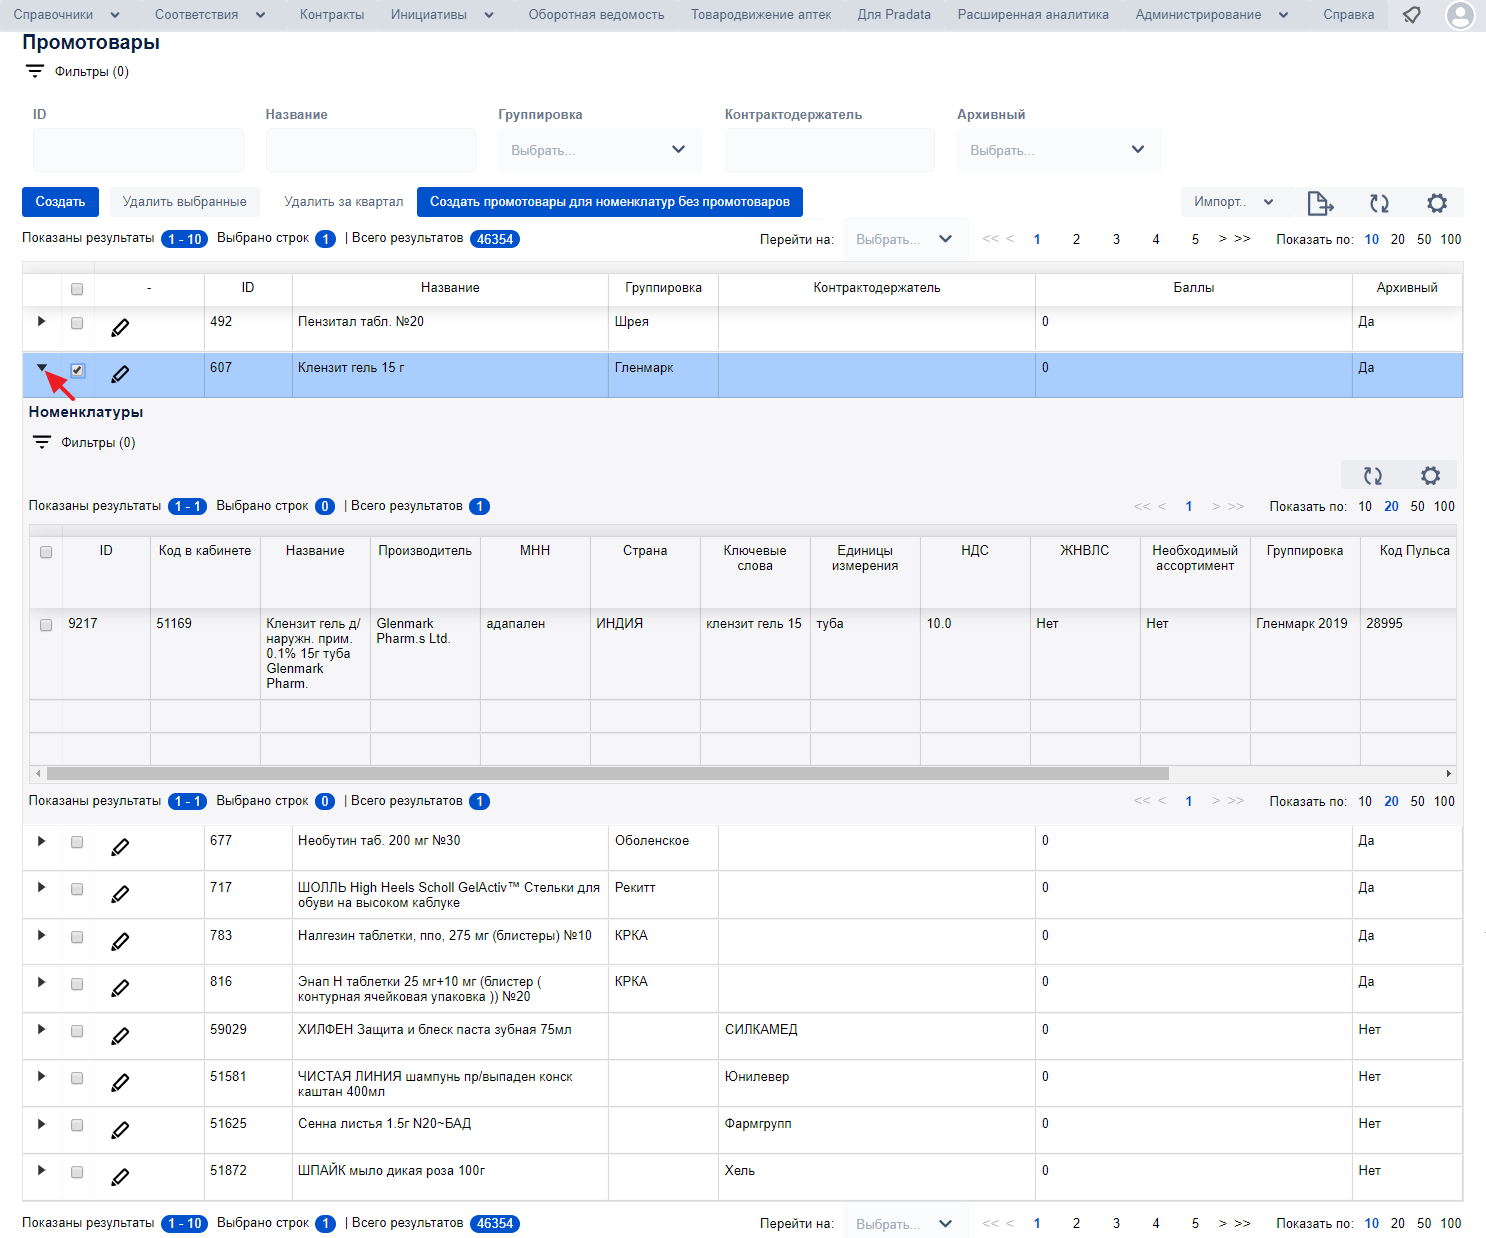Screen dimensions: 1486x1238
Task: Open the Справка menu item
Action: (1348, 15)
